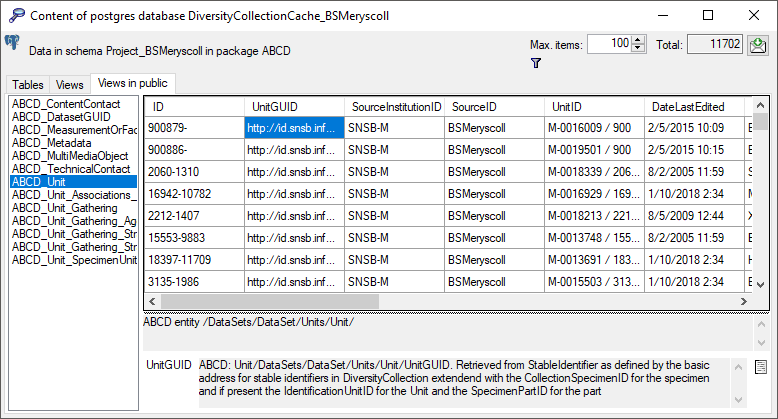Click date cell 2/5/2015 10:15

click(x=694, y=149)
